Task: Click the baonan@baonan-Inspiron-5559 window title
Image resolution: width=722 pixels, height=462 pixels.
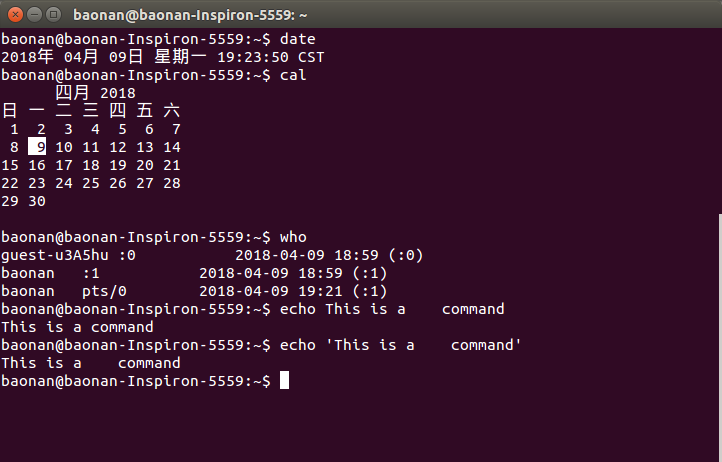Action: (190, 14)
